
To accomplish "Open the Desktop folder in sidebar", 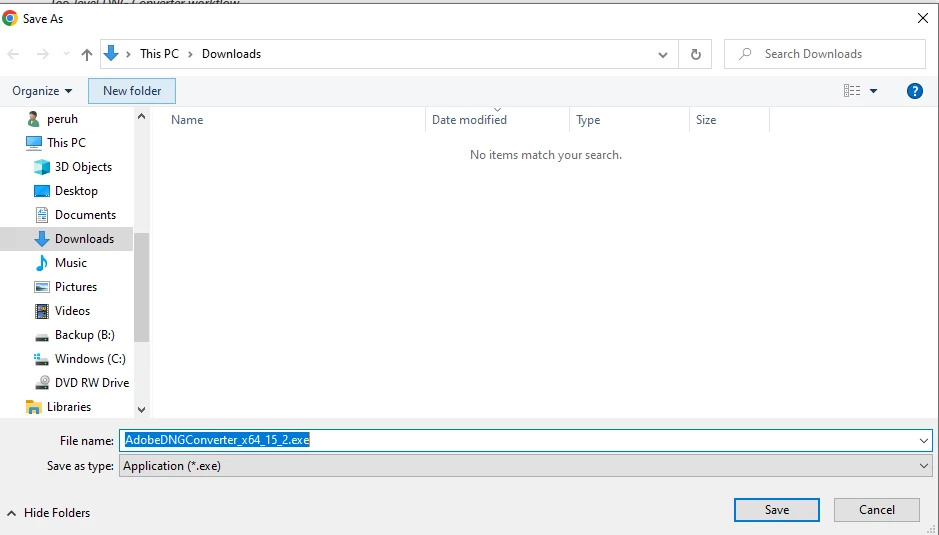I will (76, 191).
